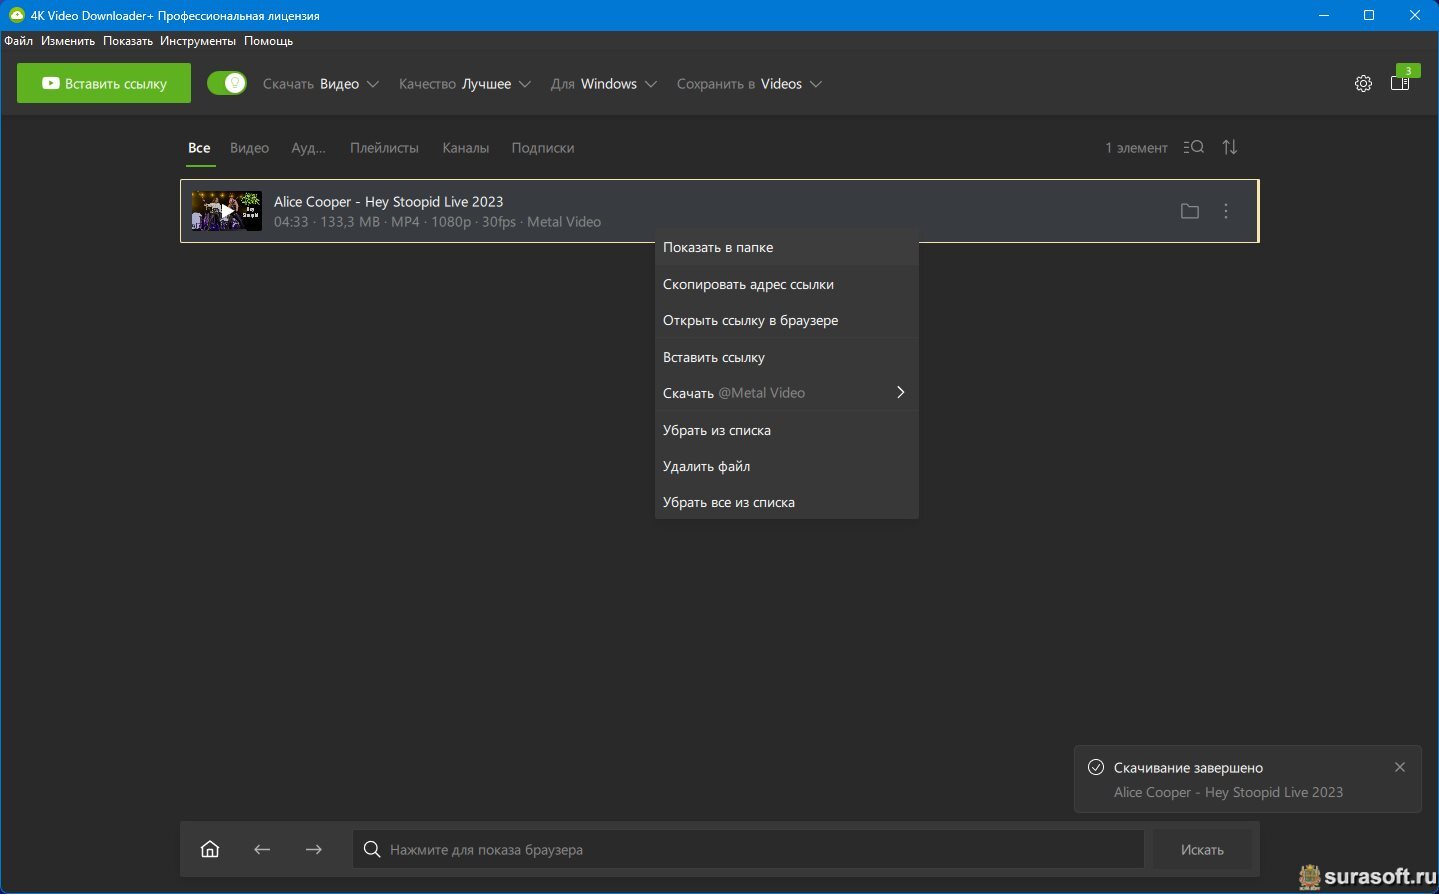
Task: Switch to the Плейлисты tab
Action: tap(384, 148)
